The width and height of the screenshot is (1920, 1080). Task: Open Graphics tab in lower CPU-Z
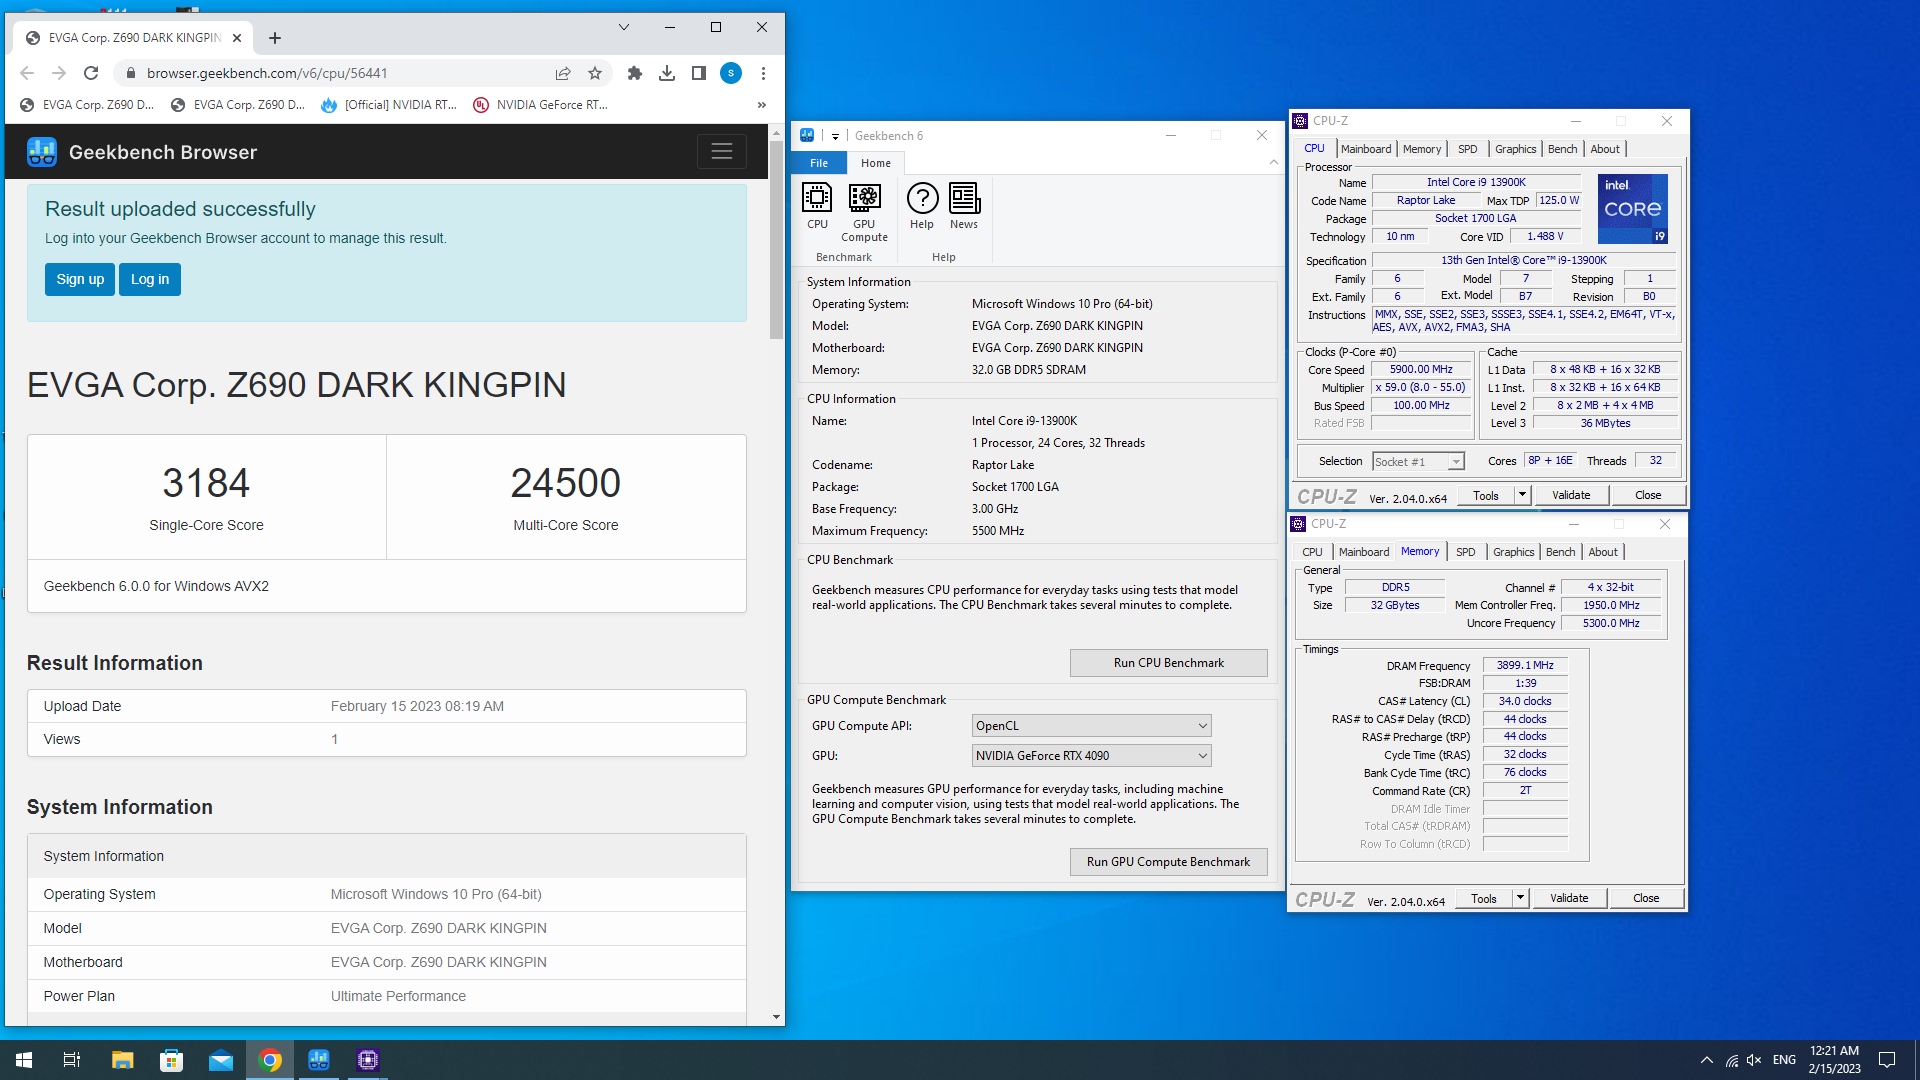[x=1514, y=552]
